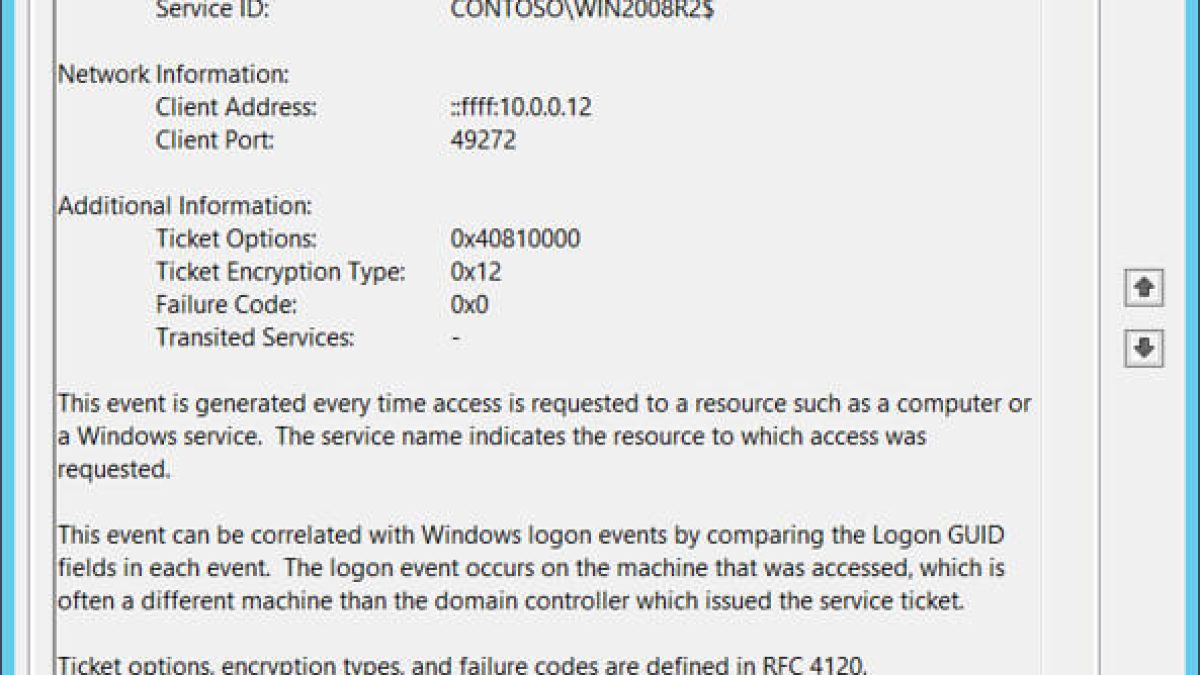The width and height of the screenshot is (1200, 675).
Task: Click the Ticket Encryption Type value 0x12
Action: pos(476,272)
